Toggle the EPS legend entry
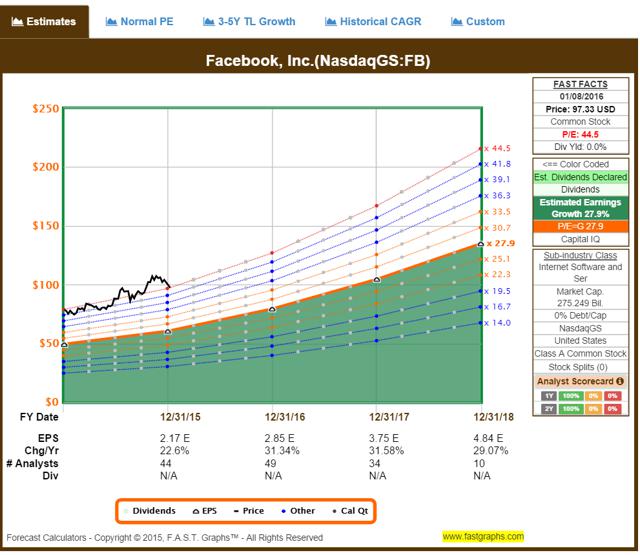Image resolution: width=640 pixels, height=555 pixels. (x=204, y=511)
